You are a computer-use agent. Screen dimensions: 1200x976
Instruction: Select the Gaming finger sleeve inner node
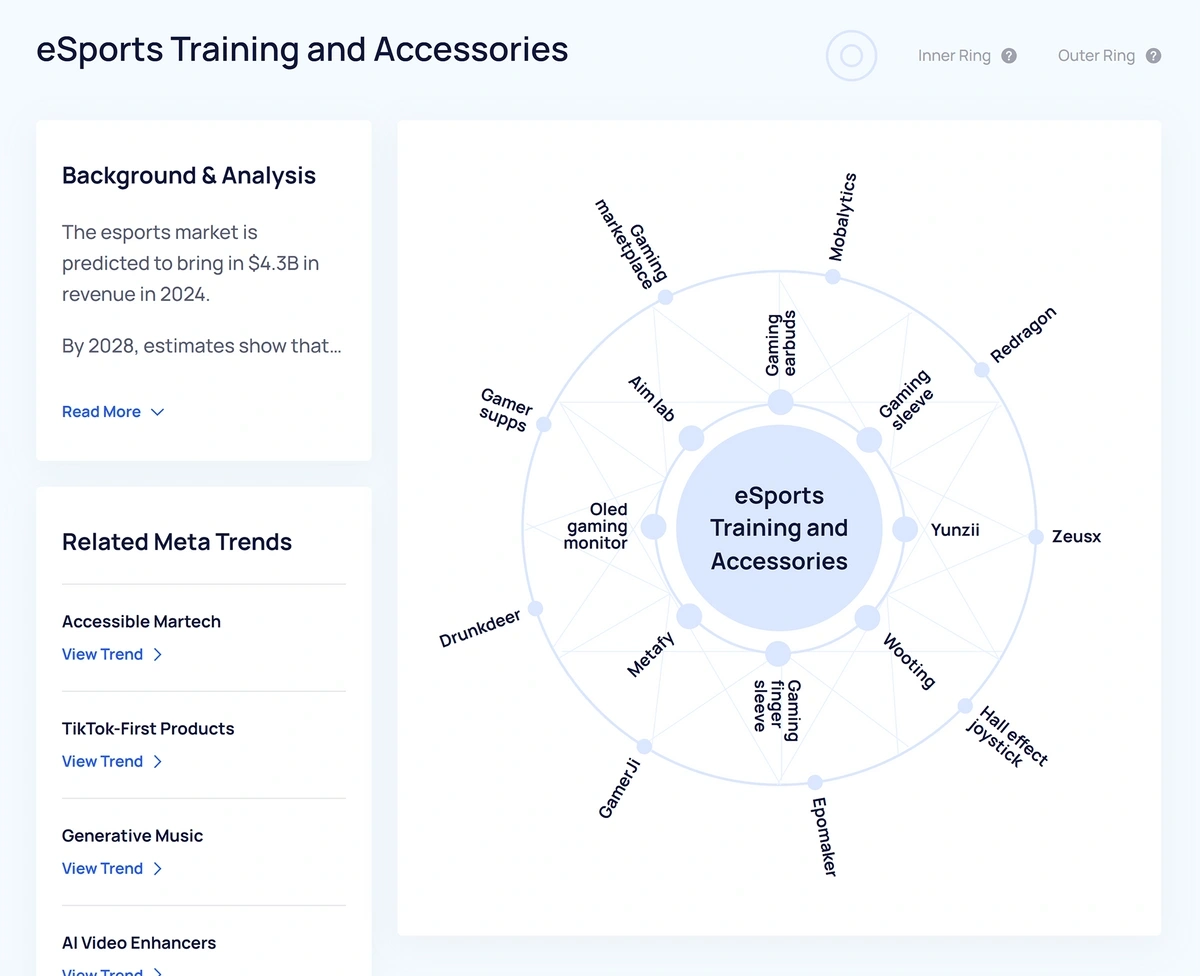(778, 654)
